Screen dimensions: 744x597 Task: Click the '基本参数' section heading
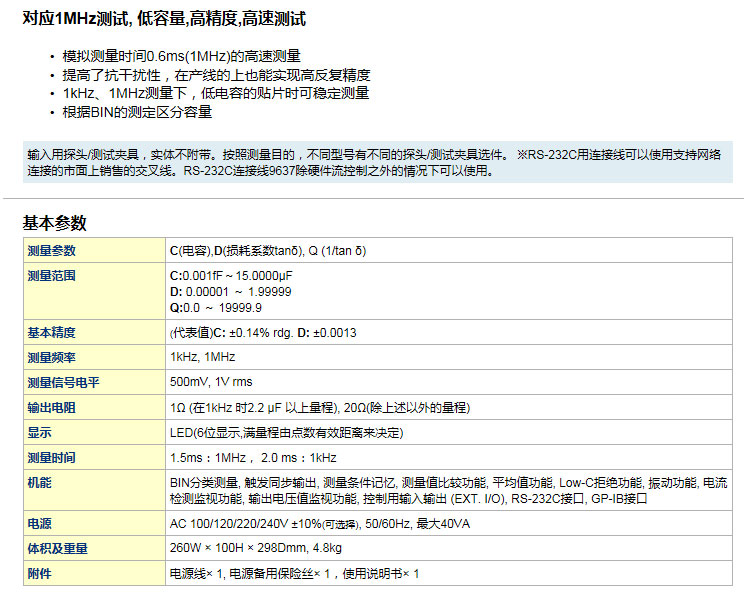tap(55, 223)
